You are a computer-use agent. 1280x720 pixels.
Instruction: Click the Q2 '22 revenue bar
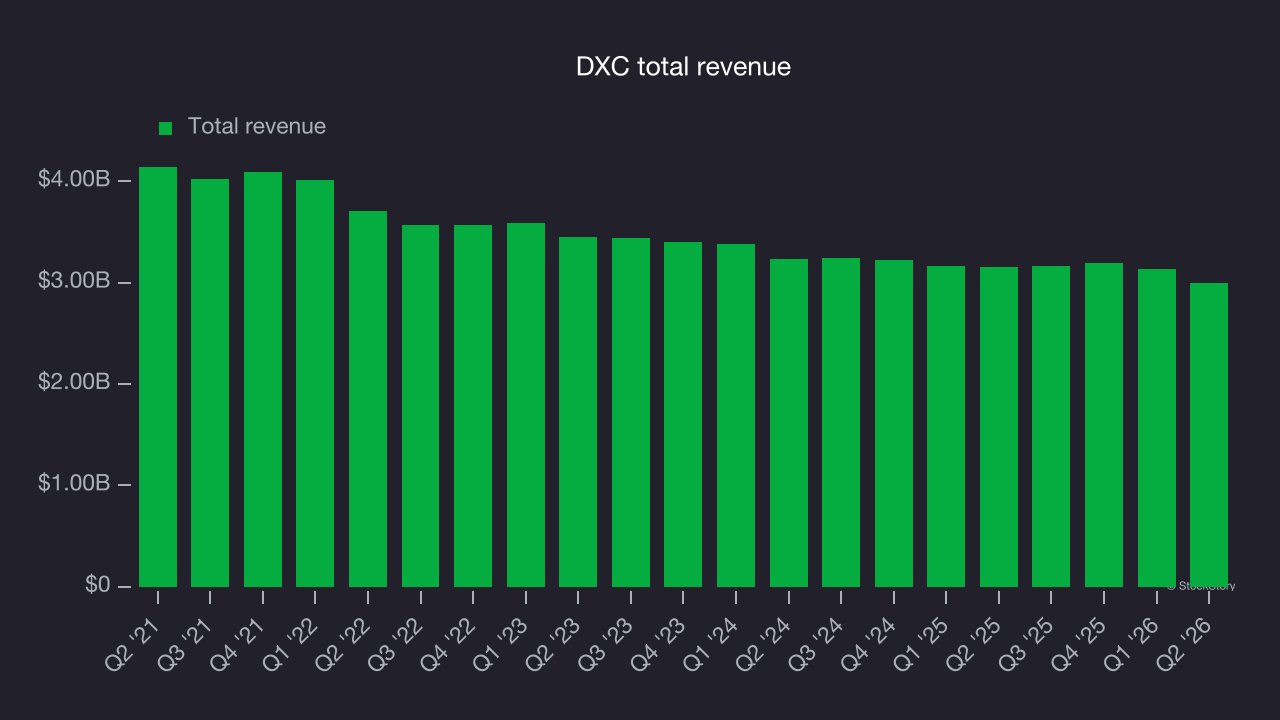(x=368, y=399)
